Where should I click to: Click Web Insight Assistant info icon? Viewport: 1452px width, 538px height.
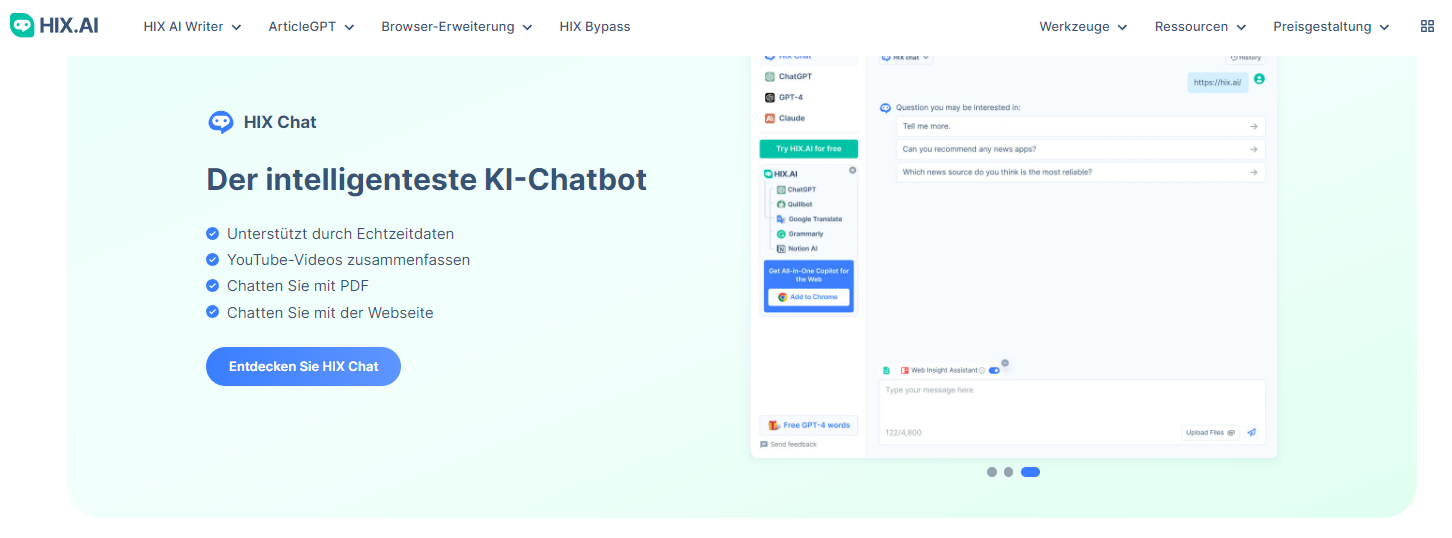click(x=982, y=370)
